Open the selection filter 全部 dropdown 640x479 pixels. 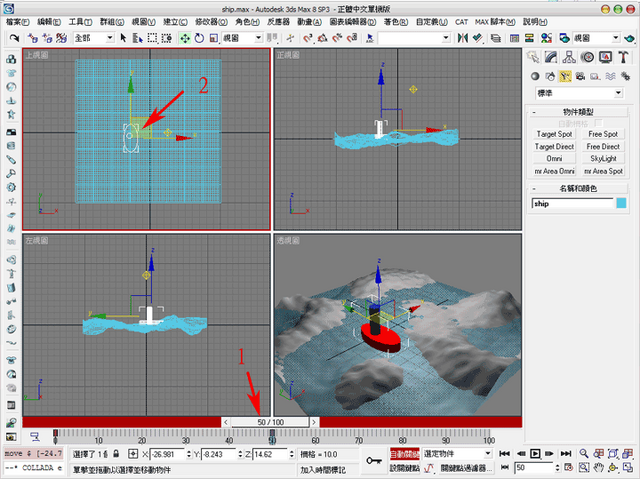(94, 38)
